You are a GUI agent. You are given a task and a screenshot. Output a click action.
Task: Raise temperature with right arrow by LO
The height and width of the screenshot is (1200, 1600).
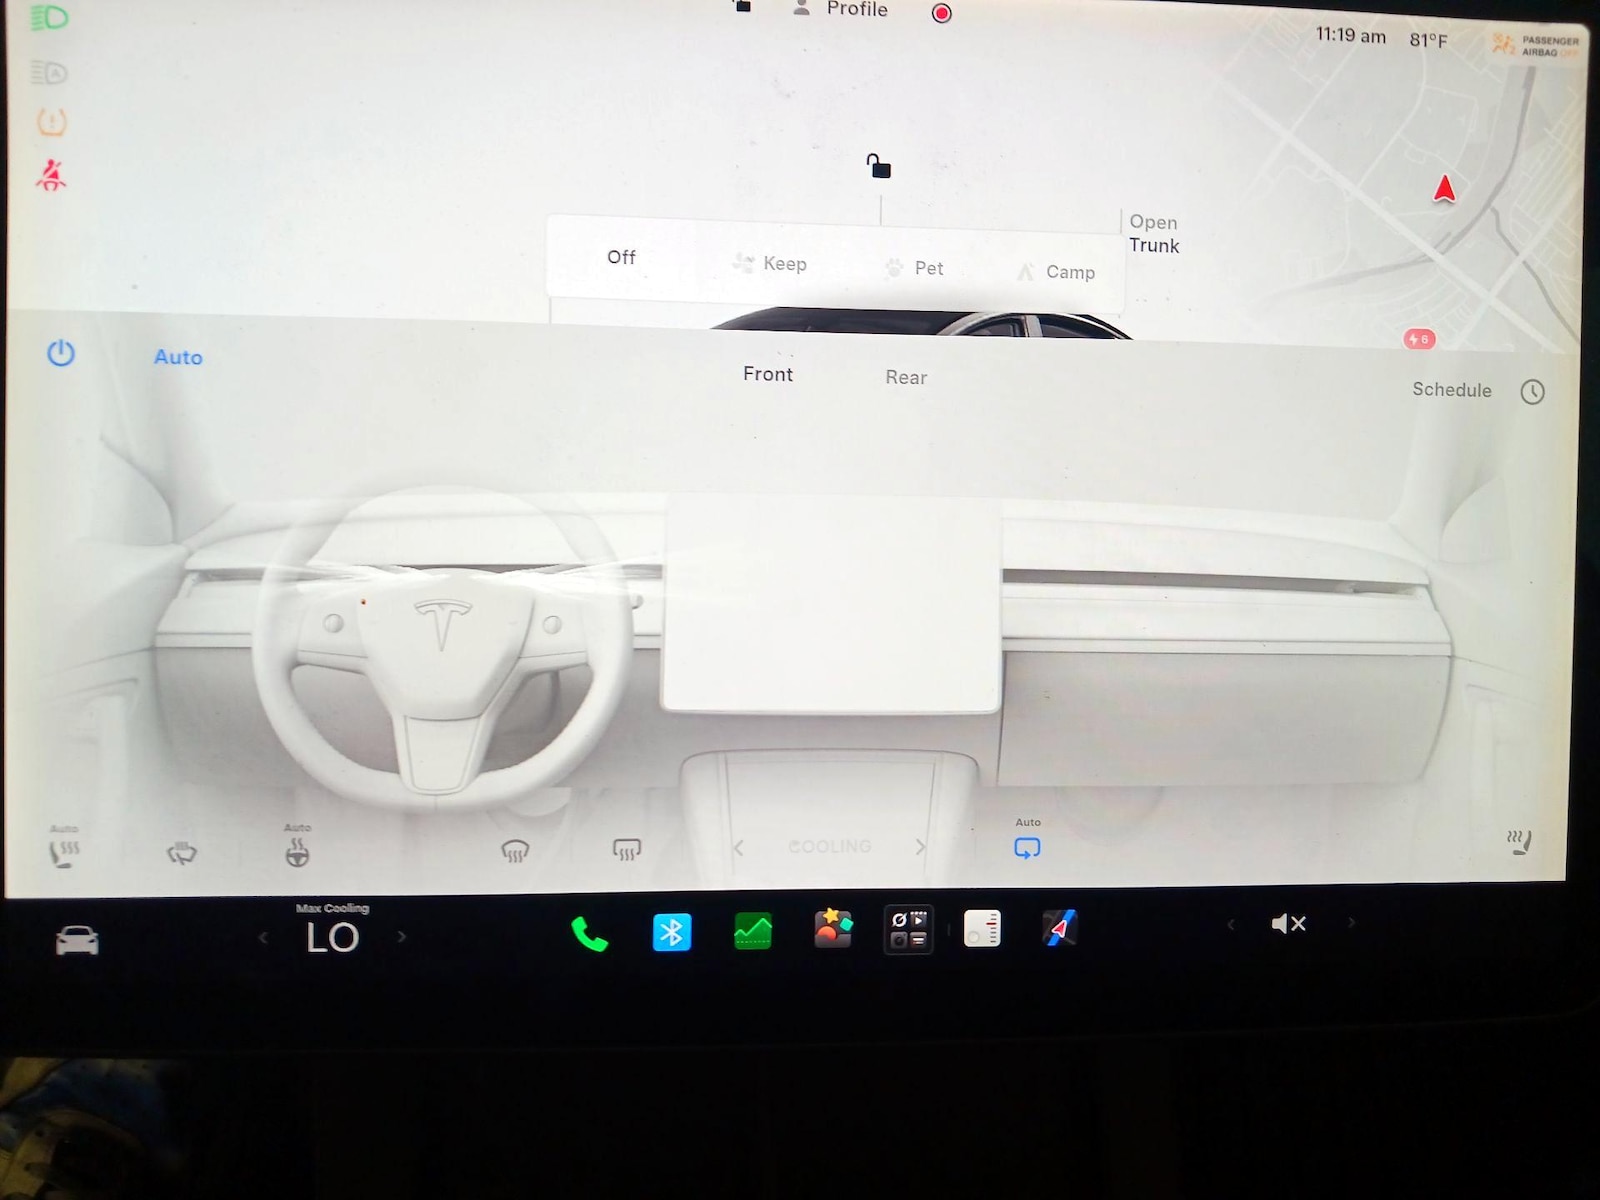401,937
